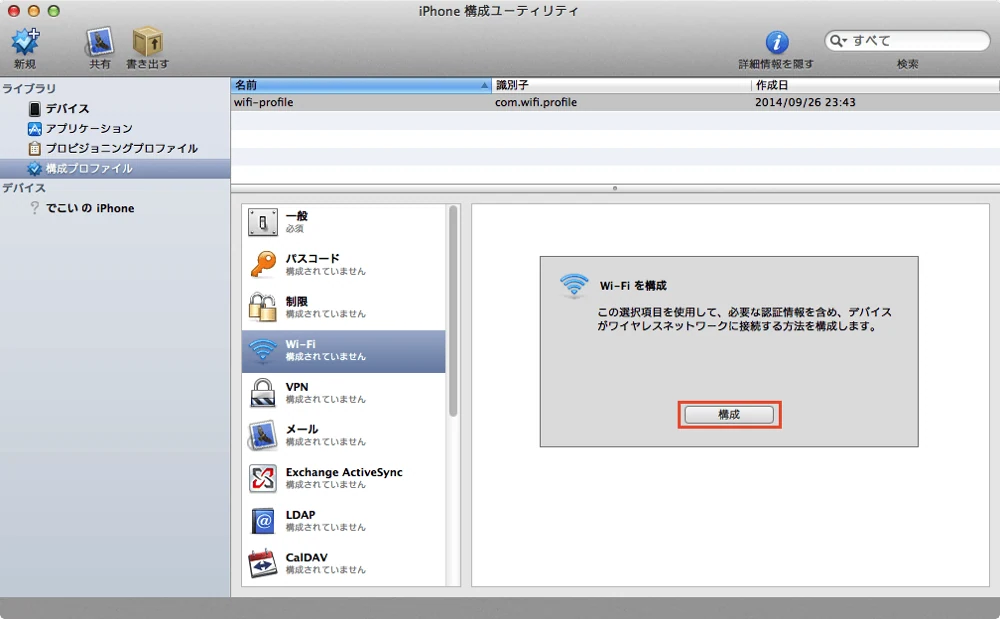This screenshot has height=619, width=1000.
Task: Click the Wi-Fi を構成 heading text
Action: 633,286
